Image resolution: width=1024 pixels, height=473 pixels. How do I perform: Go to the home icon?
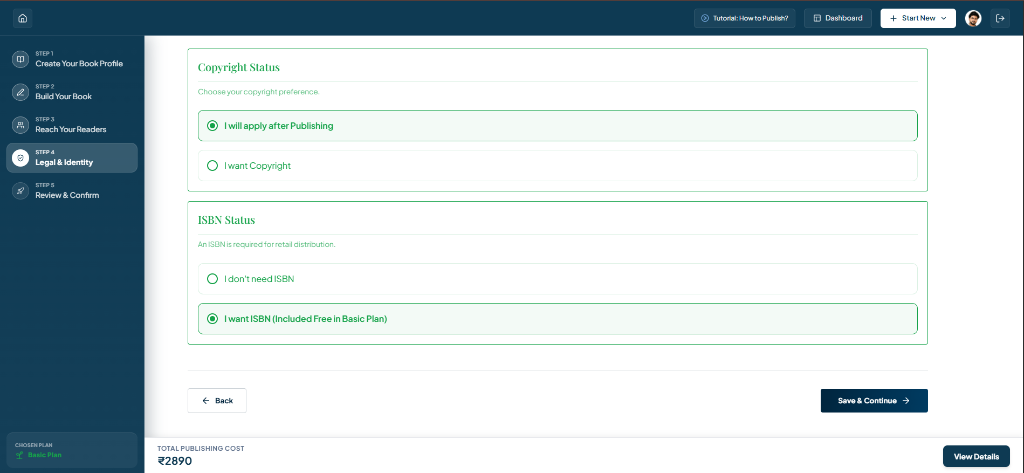(22, 18)
